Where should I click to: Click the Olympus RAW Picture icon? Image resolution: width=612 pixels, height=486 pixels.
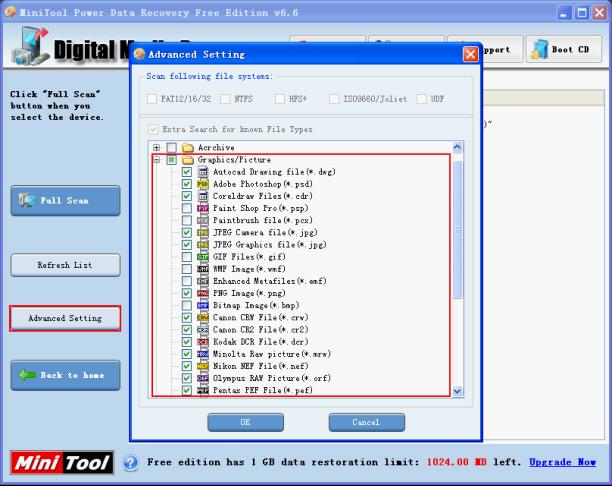click(x=203, y=378)
